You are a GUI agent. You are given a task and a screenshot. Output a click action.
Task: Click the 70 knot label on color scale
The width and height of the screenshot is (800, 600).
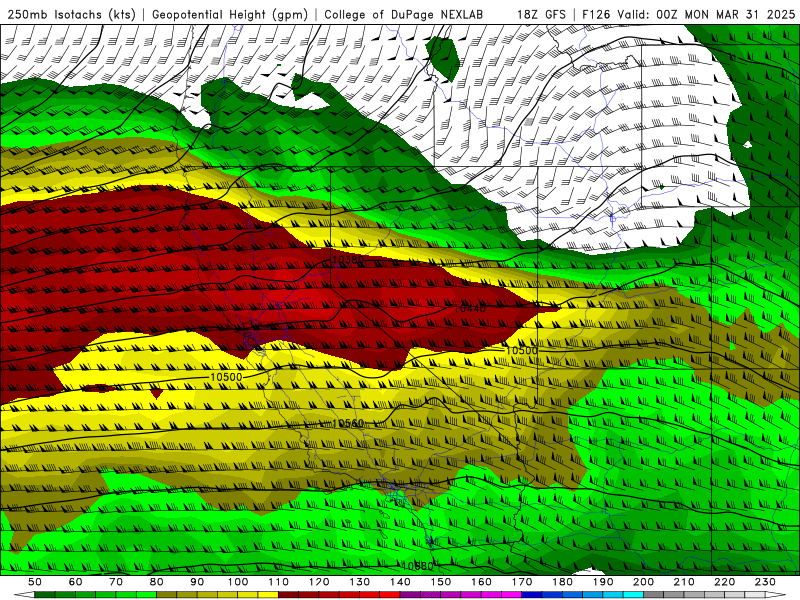click(x=116, y=582)
